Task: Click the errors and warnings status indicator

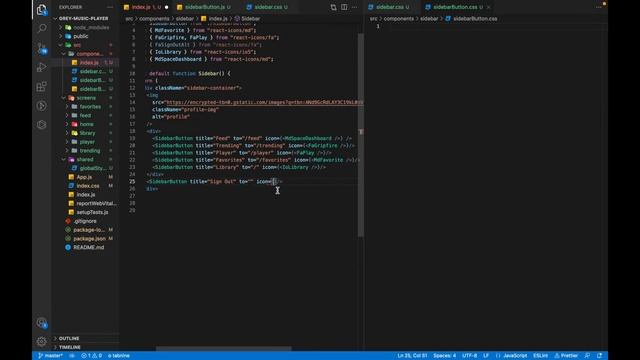Action: pyautogui.click(x=91, y=356)
